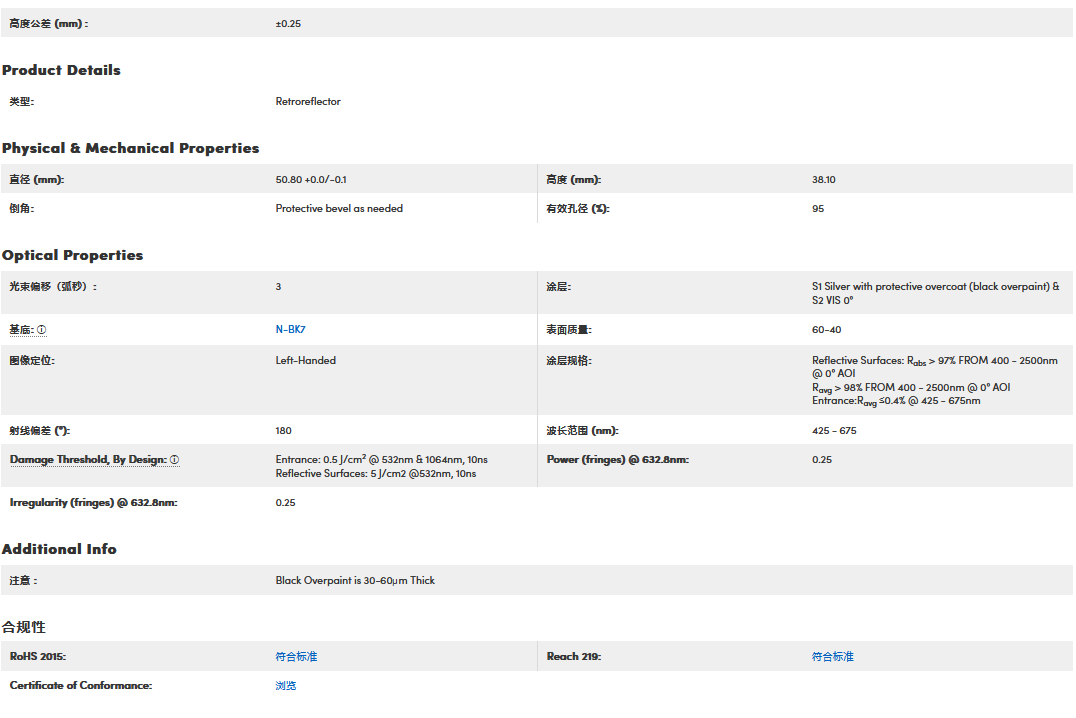Open the RoHS 2015 符合标准 link
The height and width of the screenshot is (718, 1076).
click(x=296, y=657)
